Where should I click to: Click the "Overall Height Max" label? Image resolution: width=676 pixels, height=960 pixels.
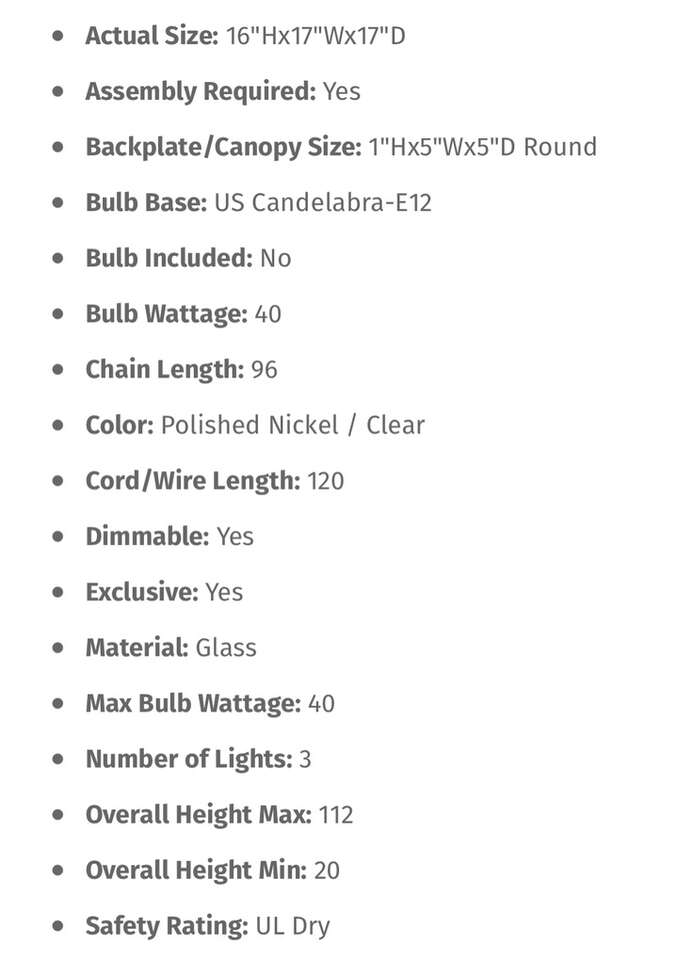tap(198, 815)
